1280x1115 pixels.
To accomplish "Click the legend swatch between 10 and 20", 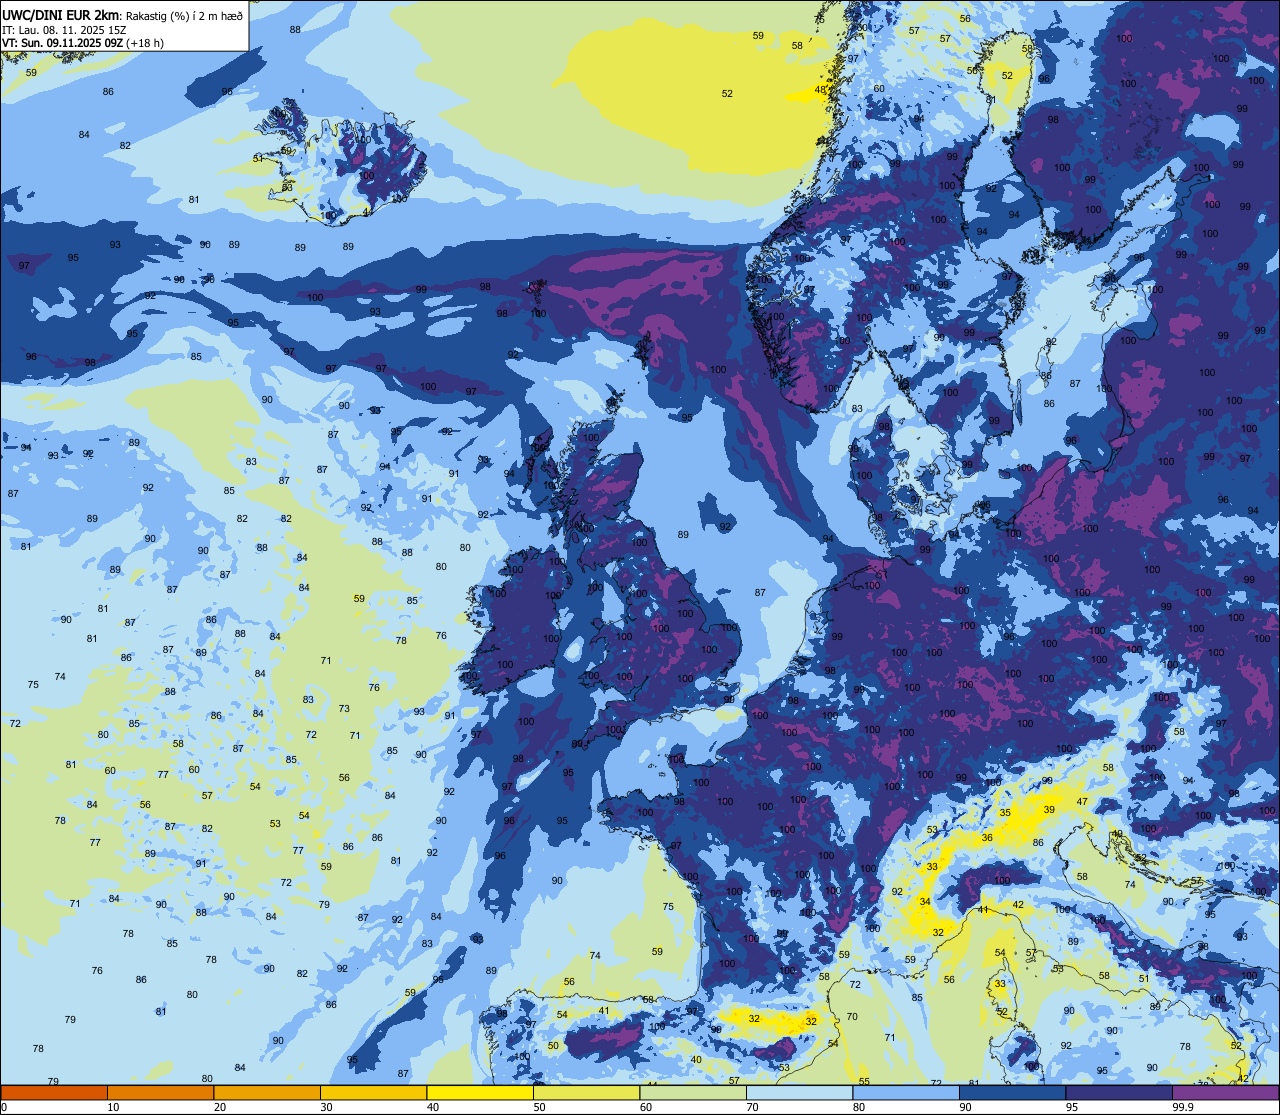I will [x=160, y=1092].
